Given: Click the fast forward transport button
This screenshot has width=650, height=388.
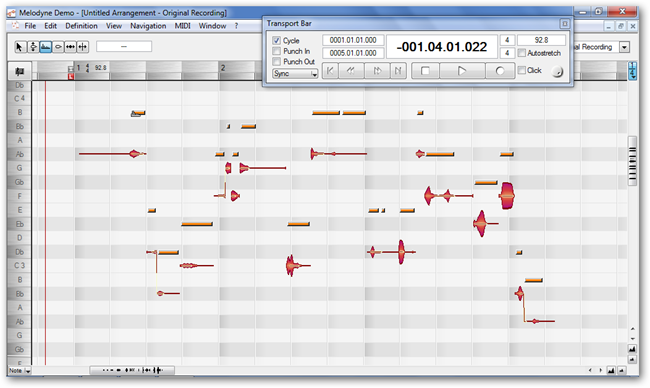Looking at the screenshot, I should 377,71.
